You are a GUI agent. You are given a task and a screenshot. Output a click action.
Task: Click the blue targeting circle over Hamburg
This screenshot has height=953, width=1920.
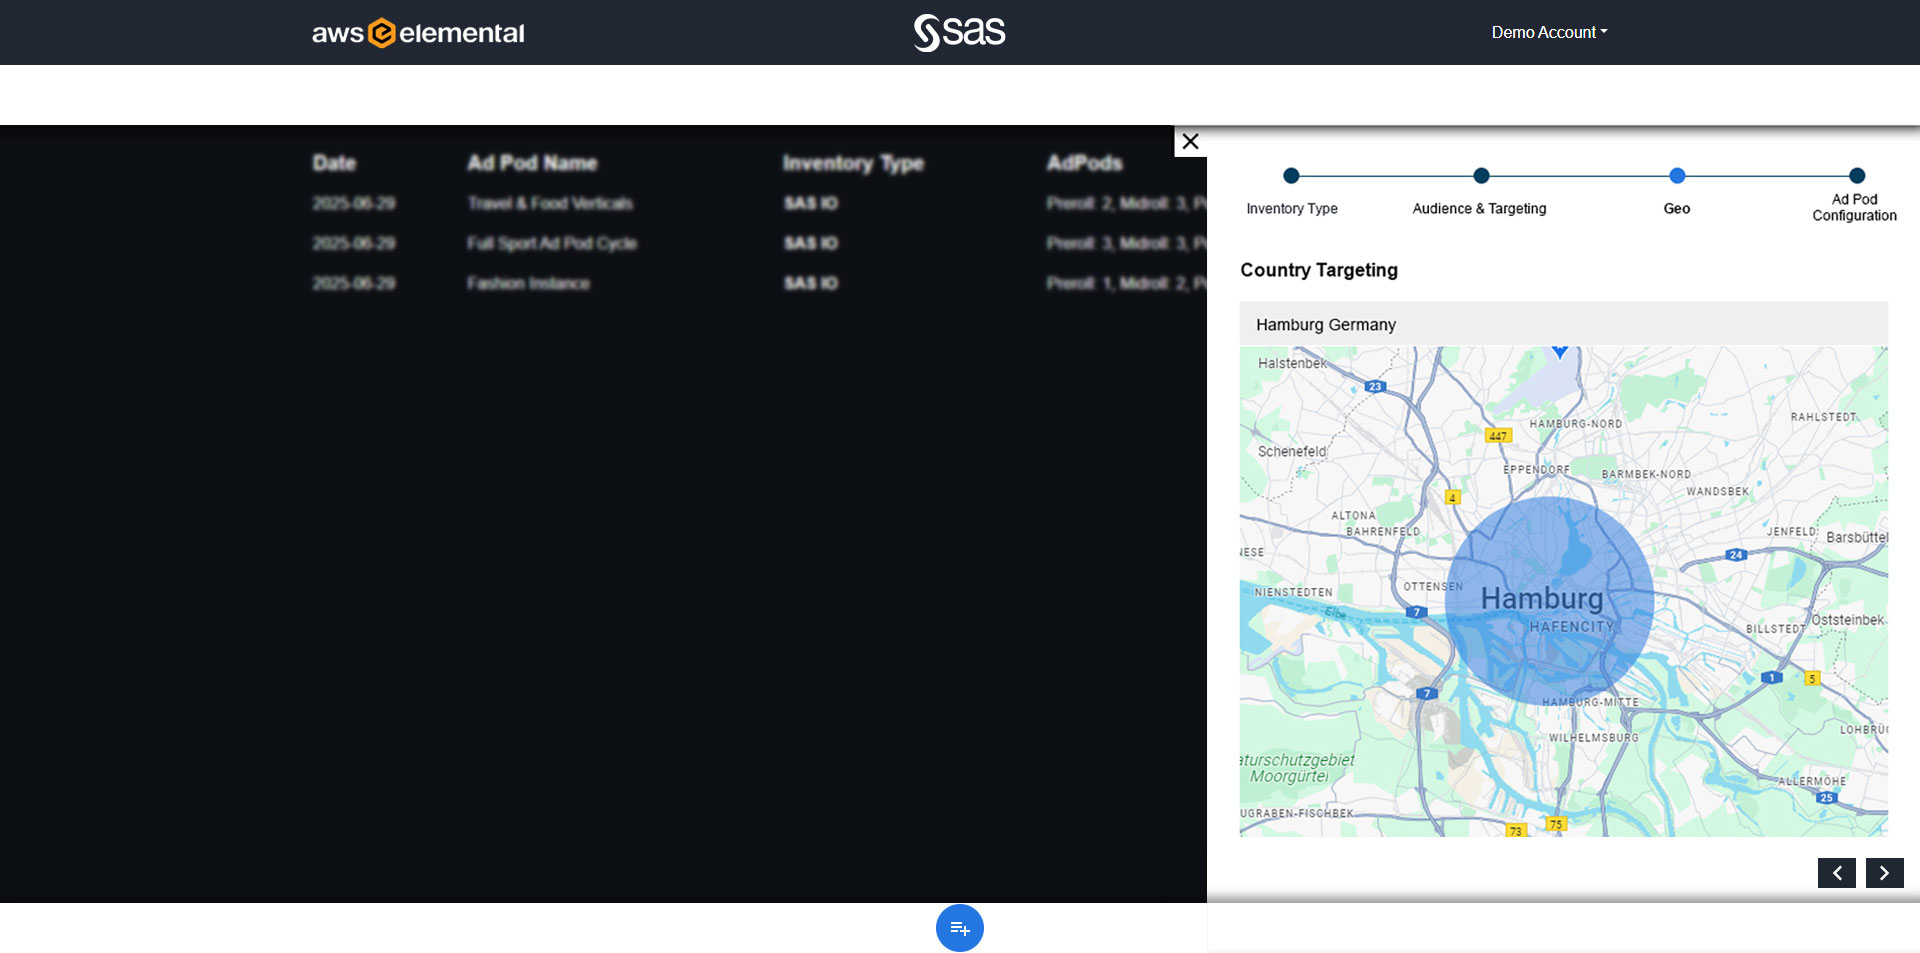click(x=1549, y=601)
